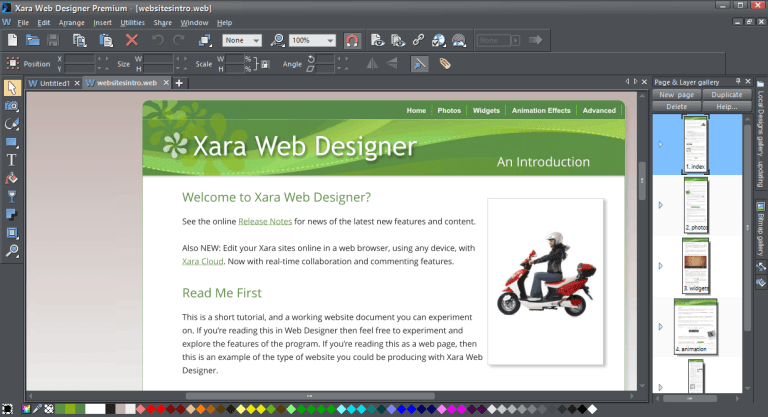Delete selection with red X icon
768x417 pixels.
coord(132,40)
